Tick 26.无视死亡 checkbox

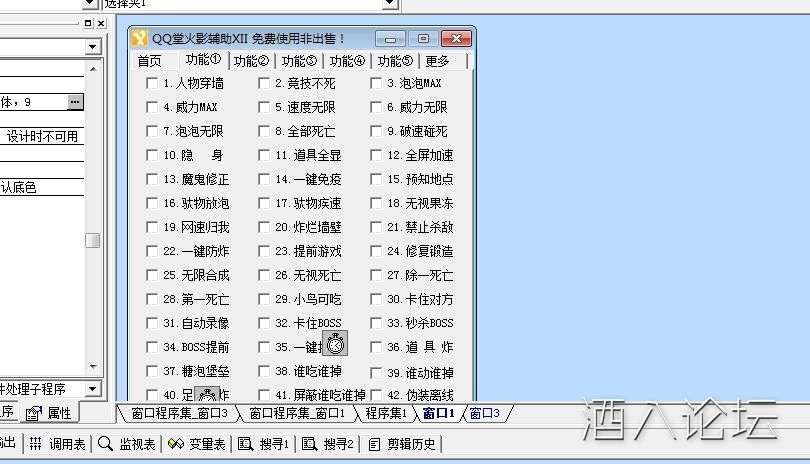point(264,275)
